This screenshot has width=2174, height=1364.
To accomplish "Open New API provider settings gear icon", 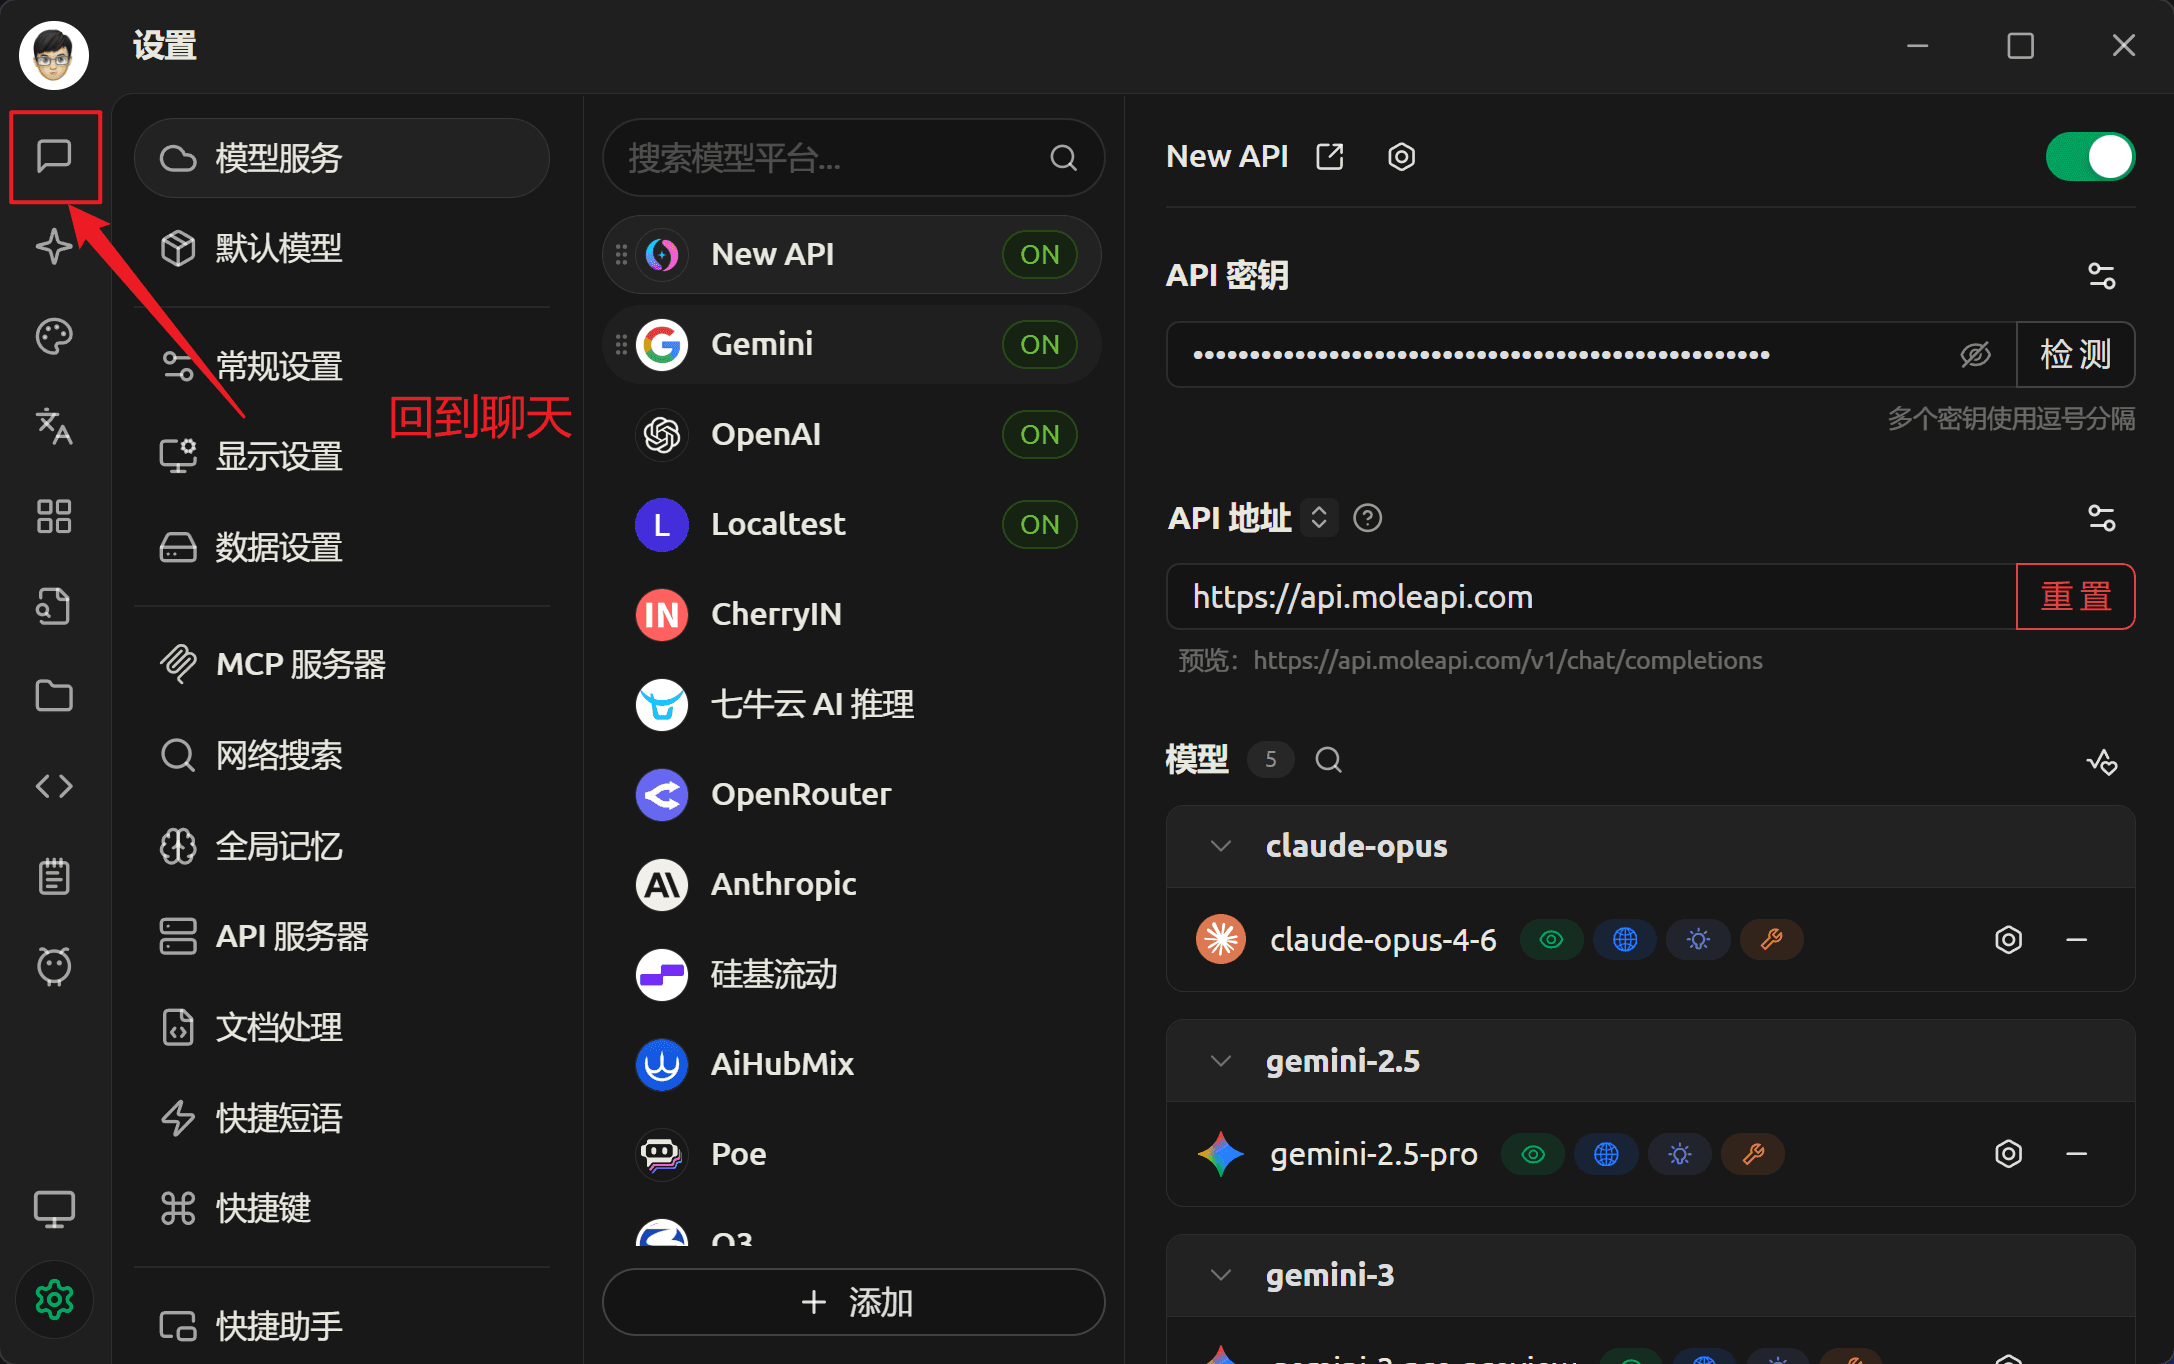I will pyautogui.click(x=1400, y=156).
